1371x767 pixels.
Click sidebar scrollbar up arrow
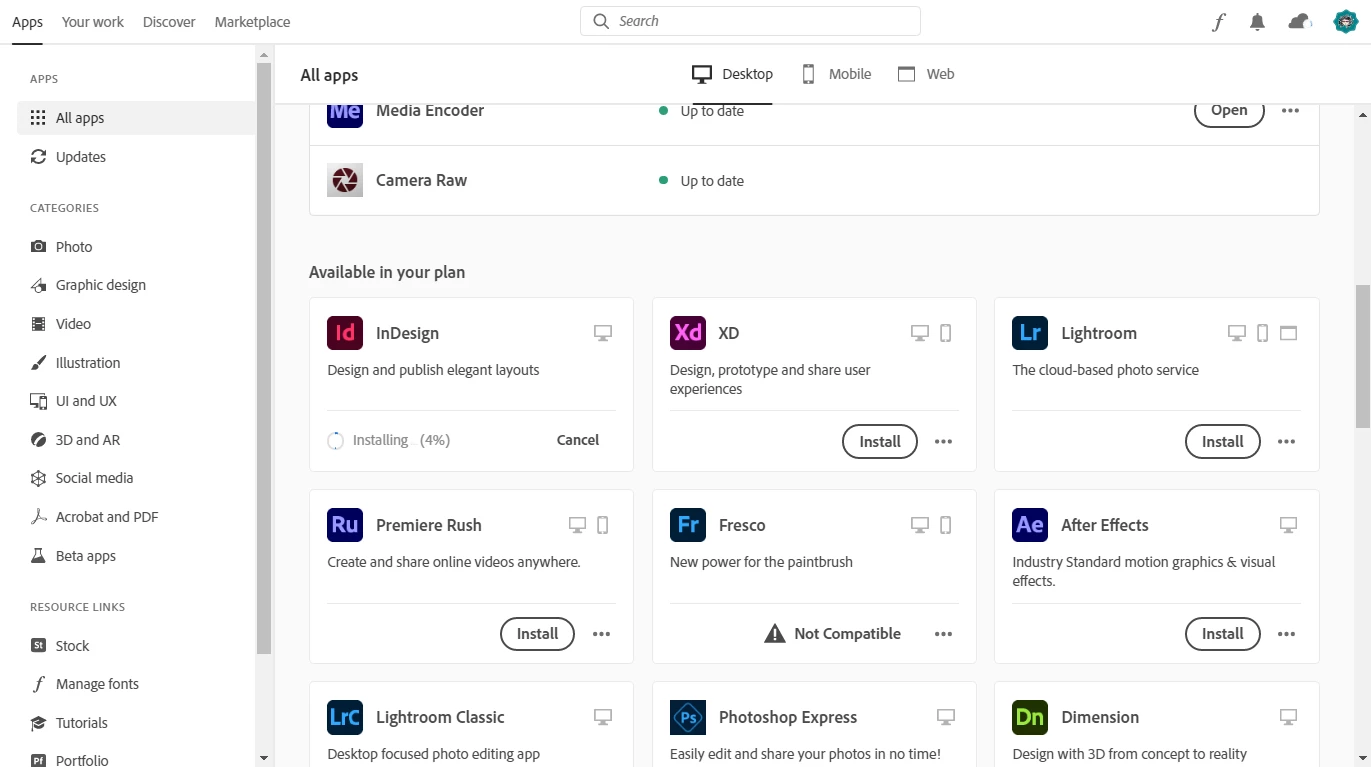click(264, 53)
